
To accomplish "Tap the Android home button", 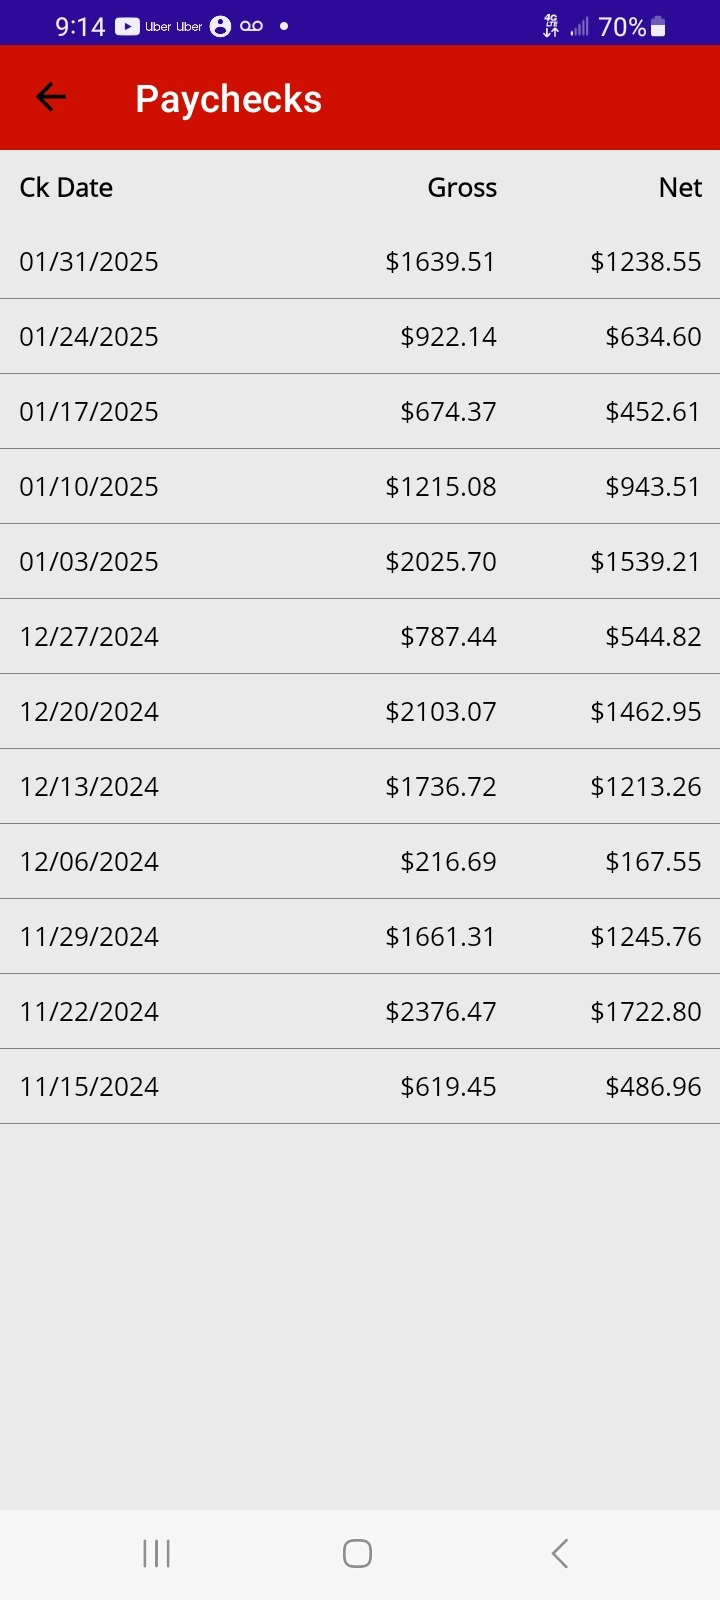I will click(357, 1553).
